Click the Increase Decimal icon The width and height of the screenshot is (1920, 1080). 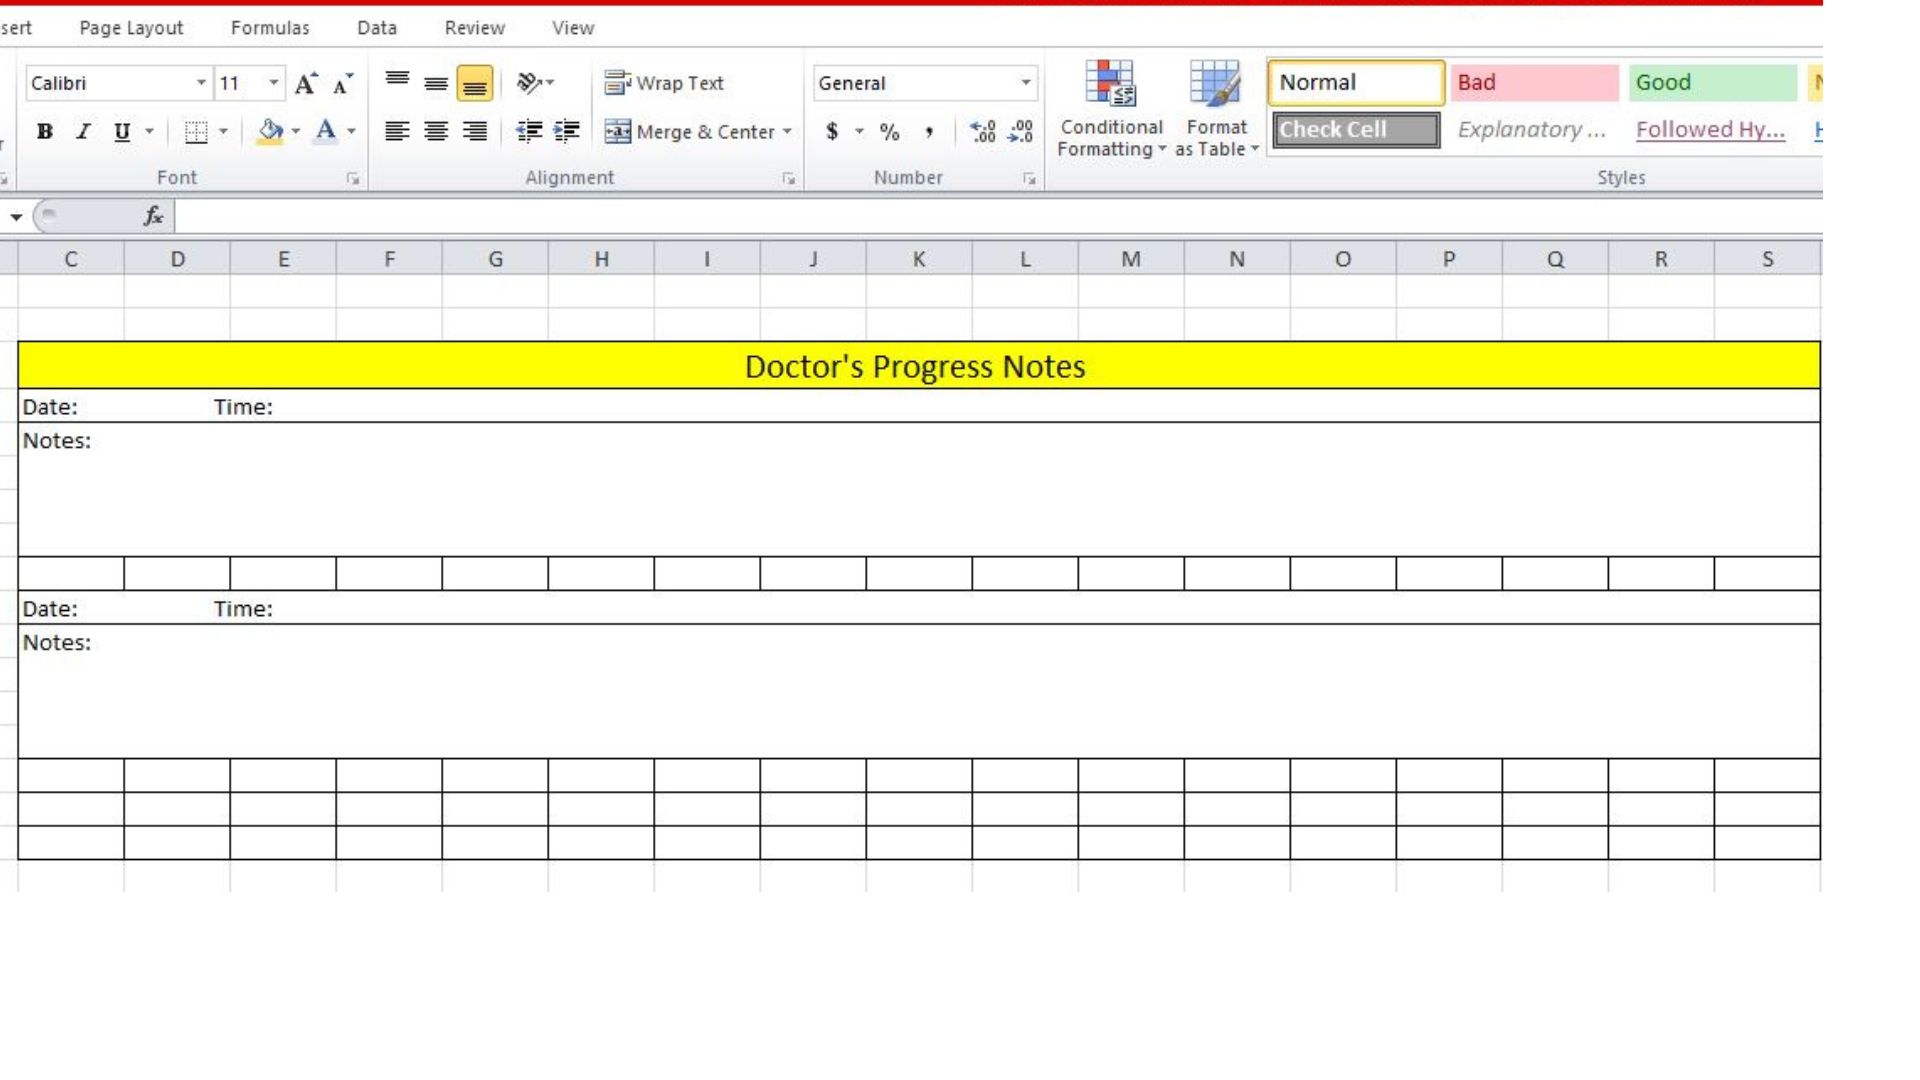[983, 131]
